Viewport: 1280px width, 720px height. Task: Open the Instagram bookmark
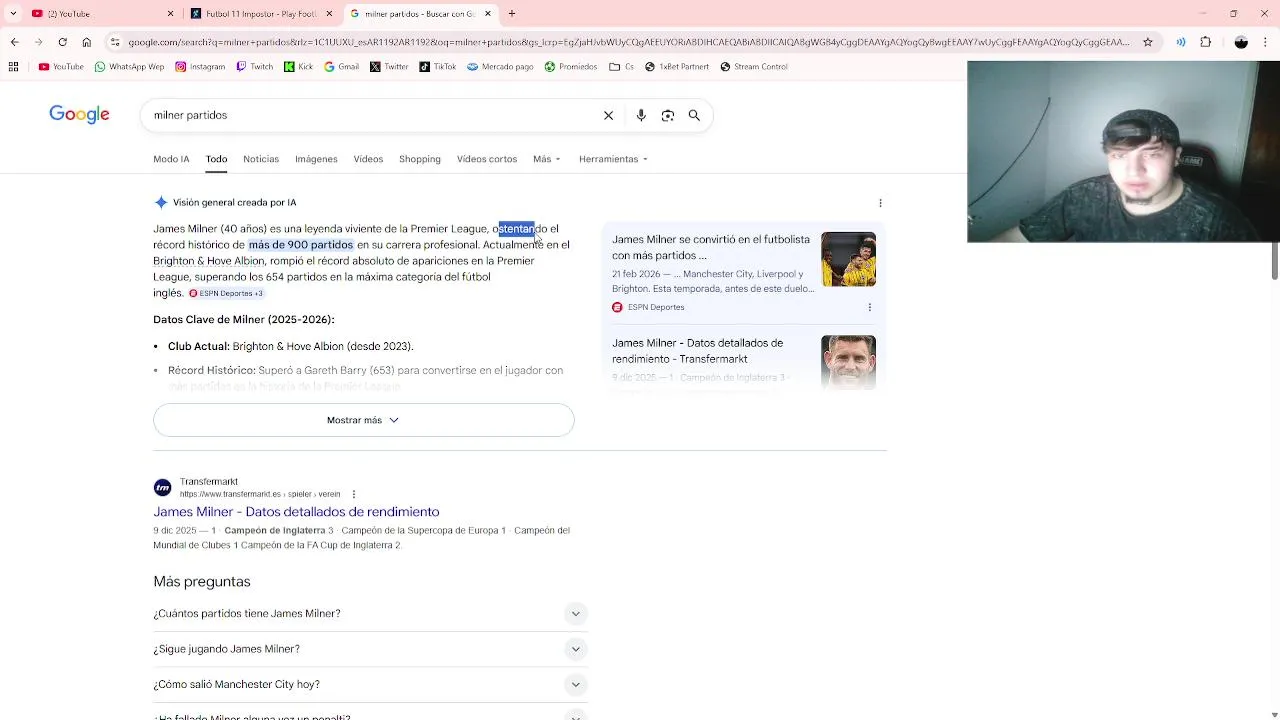click(200, 67)
